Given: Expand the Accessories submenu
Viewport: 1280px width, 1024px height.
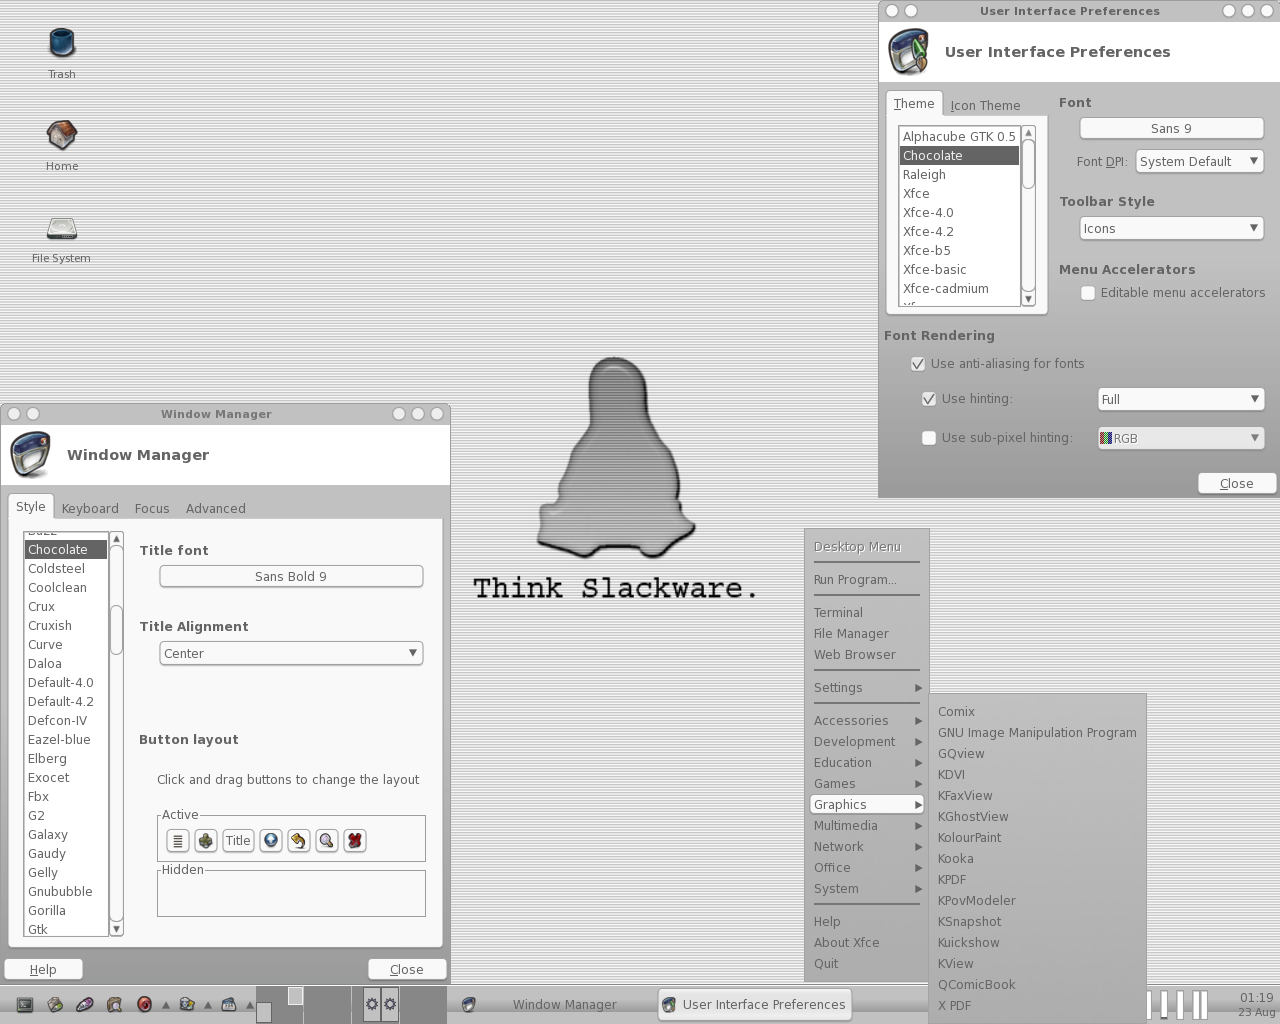Looking at the screenshot, I should (x=867, y=721).
